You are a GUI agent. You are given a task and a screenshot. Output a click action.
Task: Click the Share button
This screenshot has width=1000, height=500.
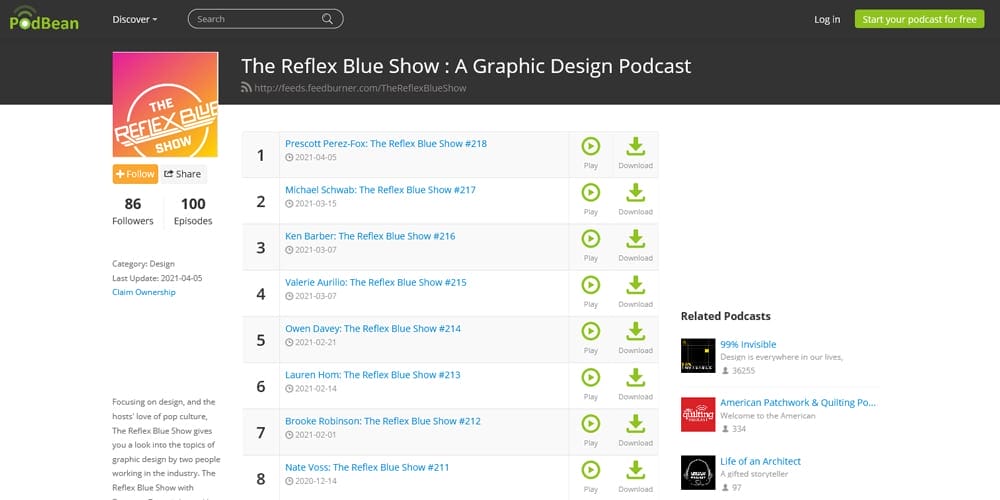182,174
